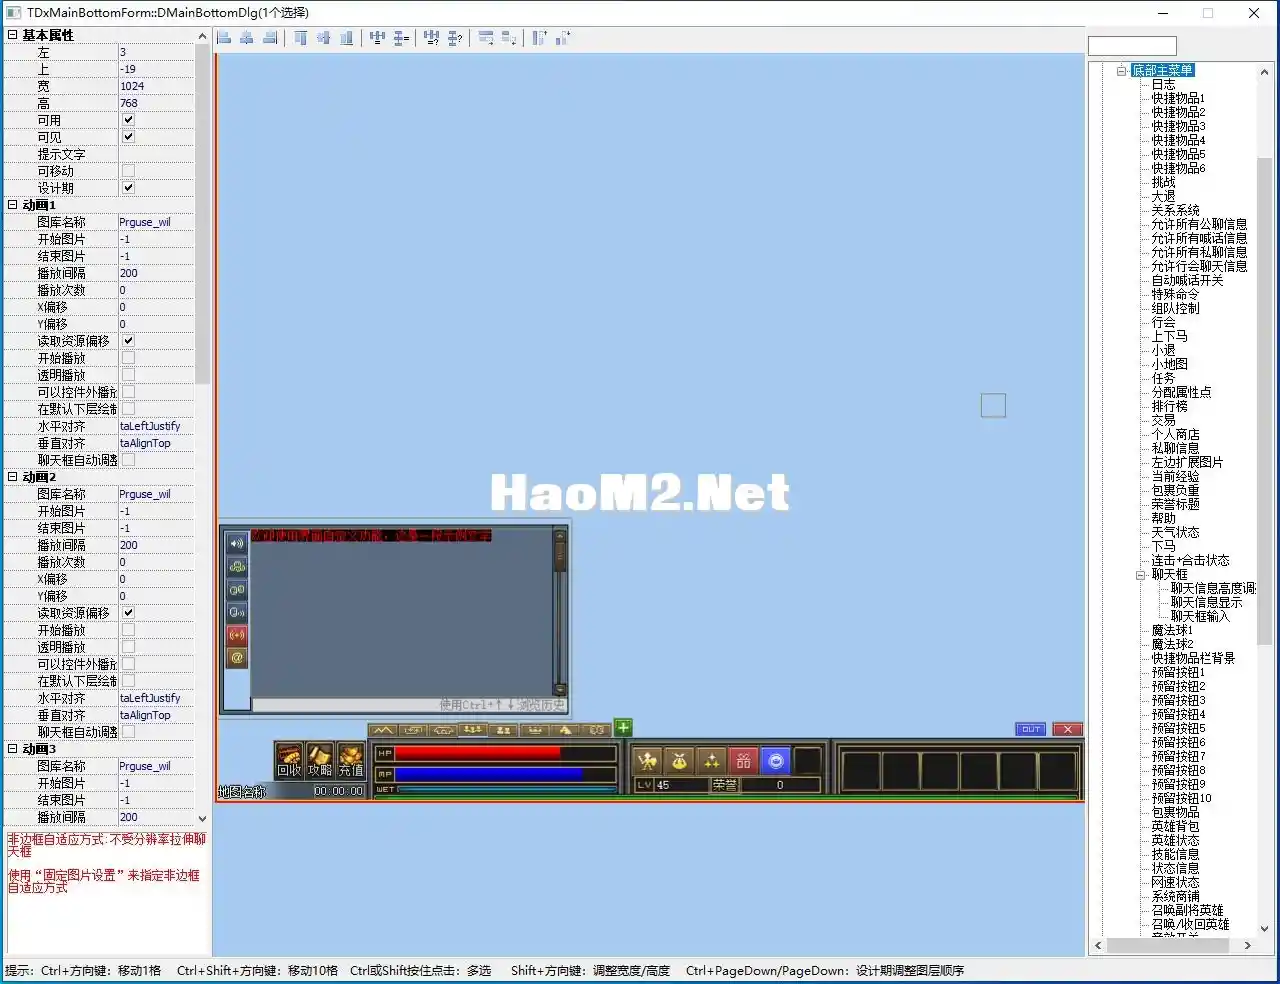Click the red broadcast icon in chat box
The height and width of the screenshot is (984, 1280).
coord(237,635)
